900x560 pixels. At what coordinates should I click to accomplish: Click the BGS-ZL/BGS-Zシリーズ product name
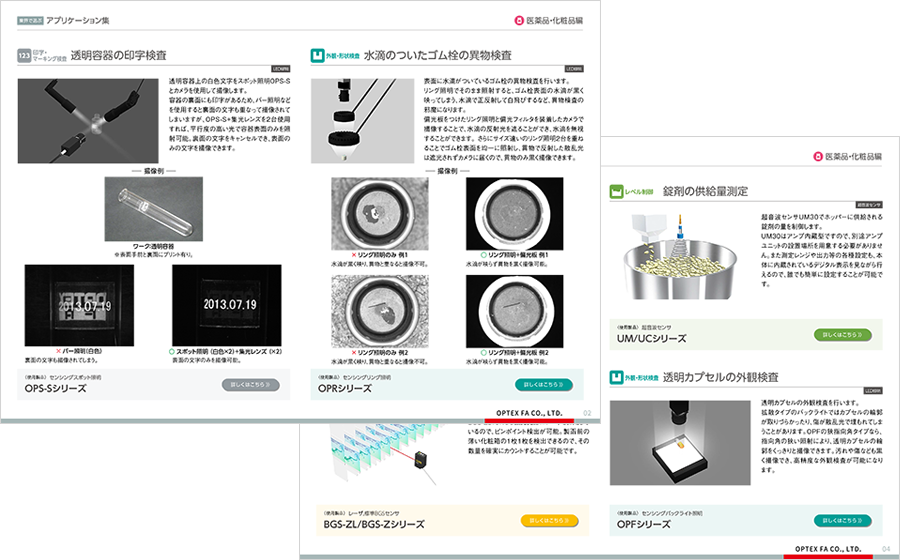pos(369,524)
